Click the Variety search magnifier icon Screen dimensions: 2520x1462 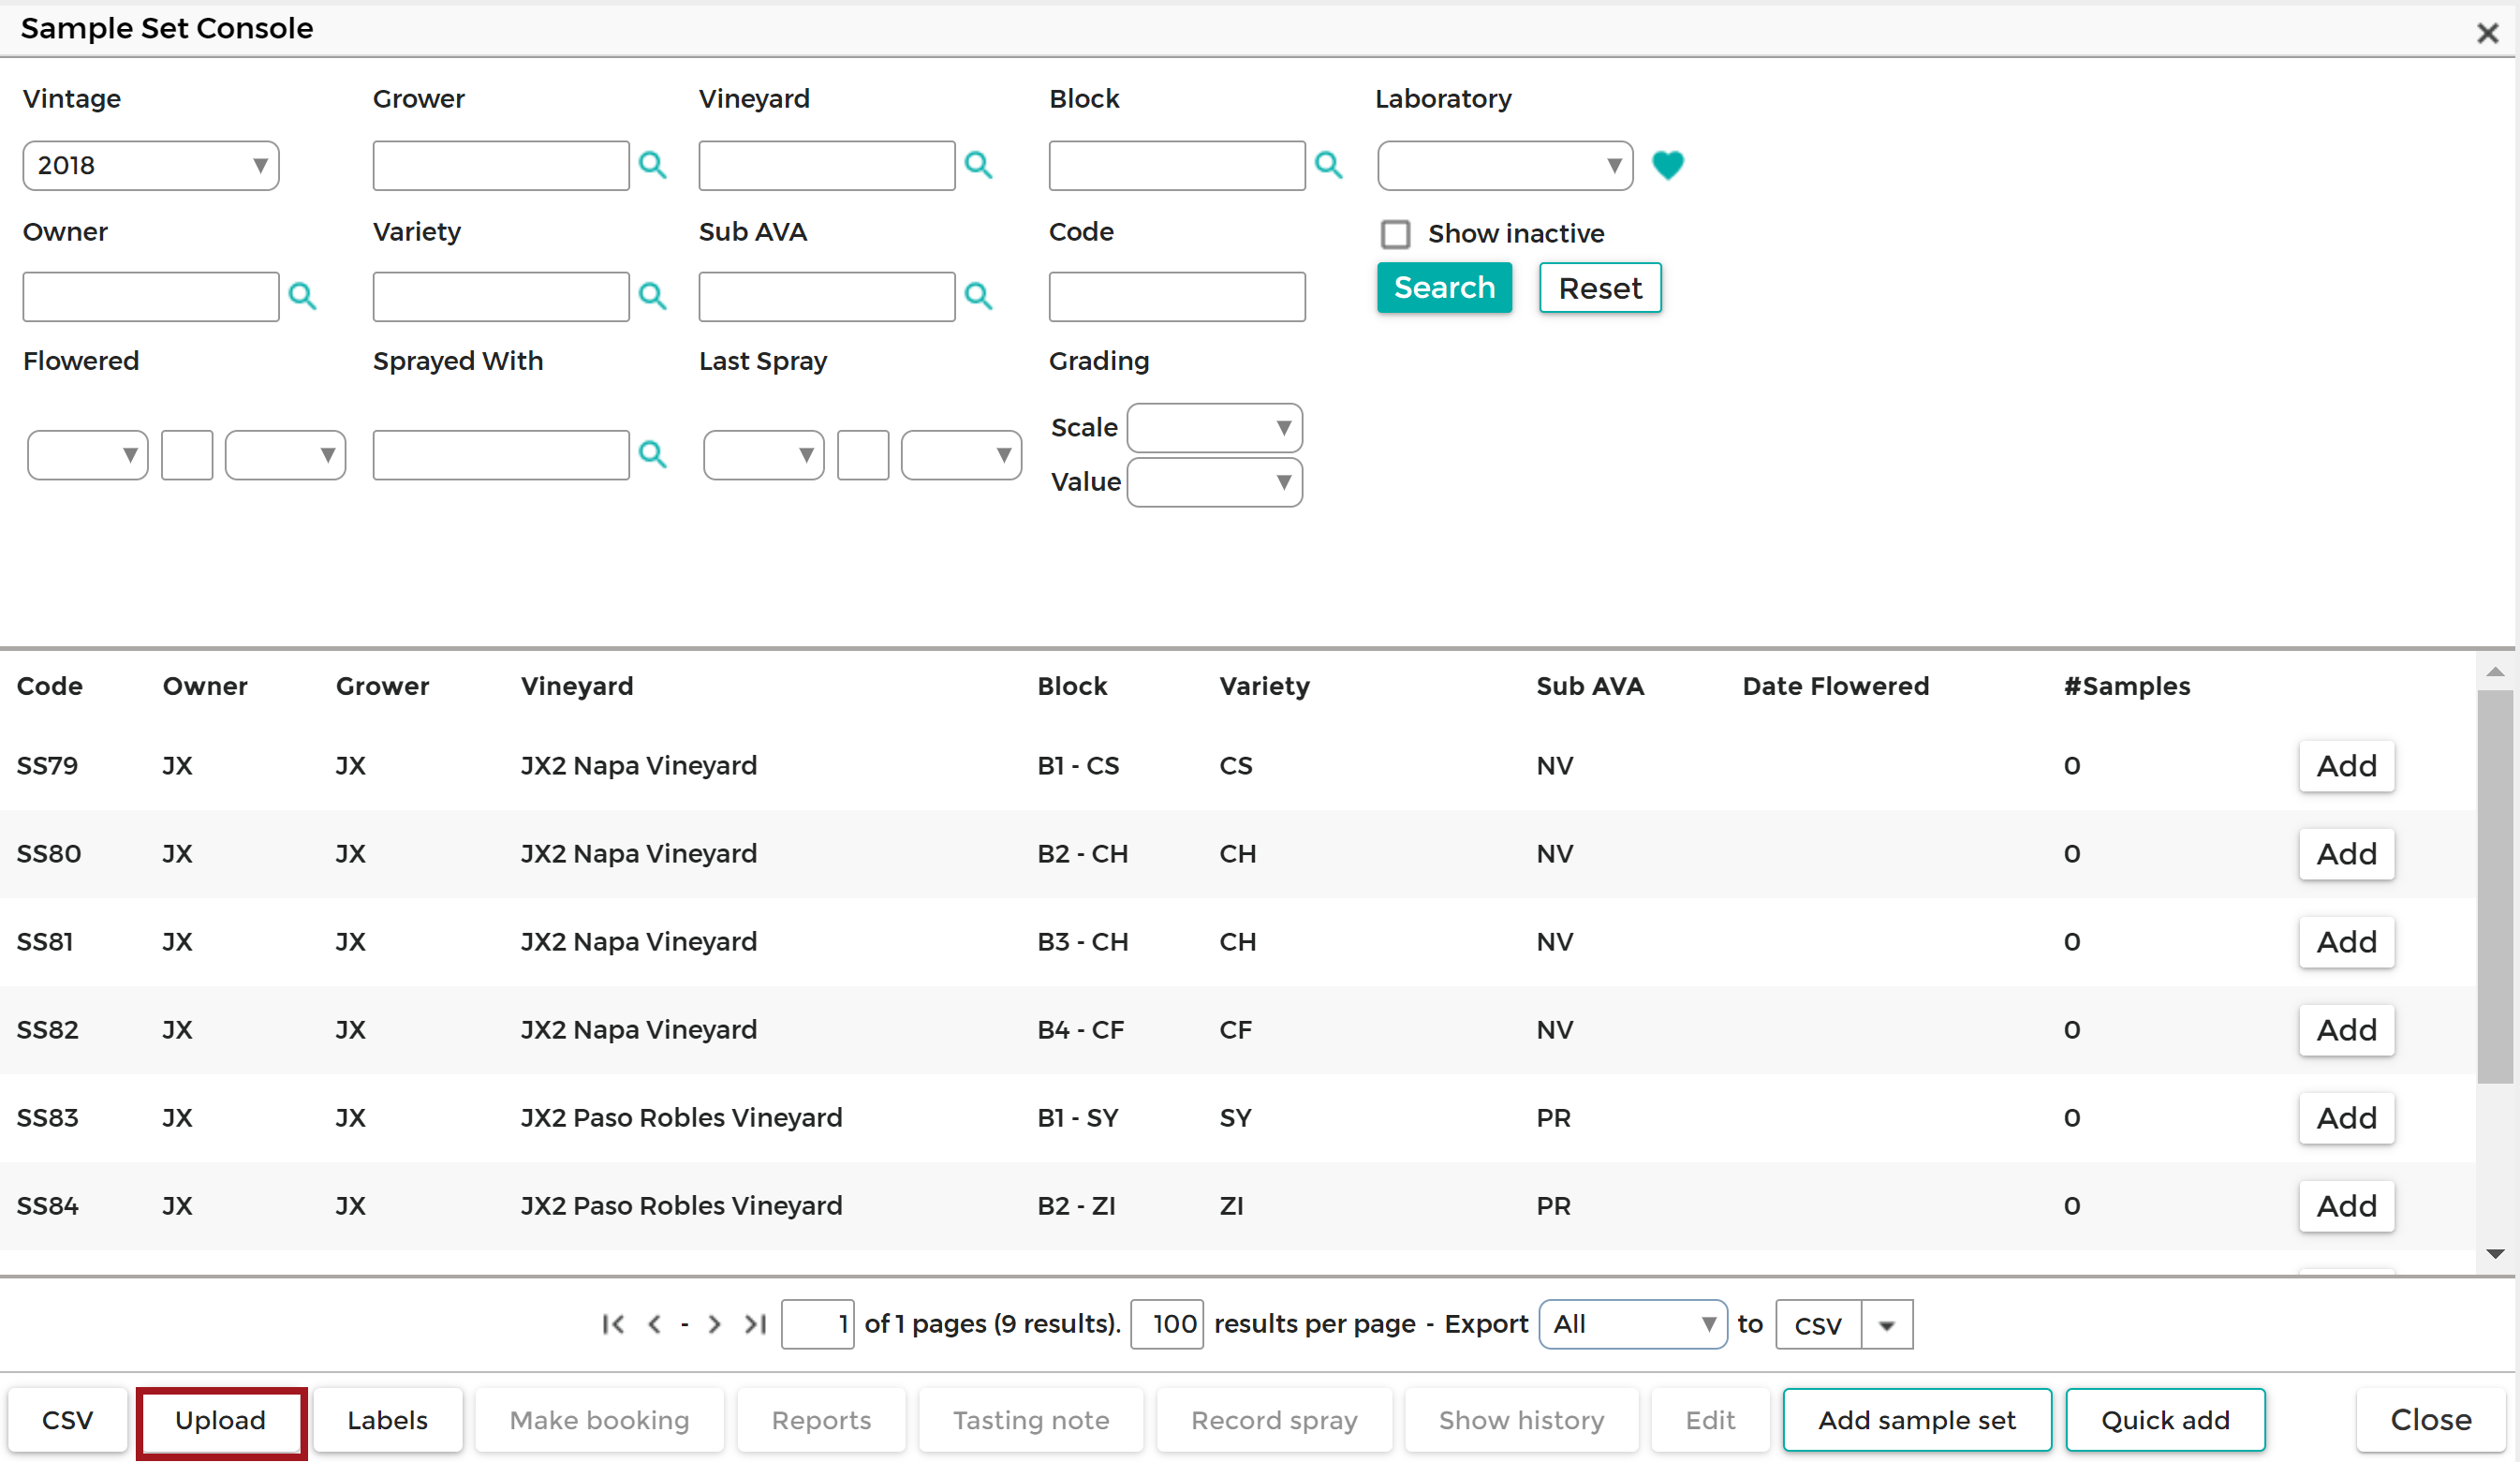tap(652, 296)
